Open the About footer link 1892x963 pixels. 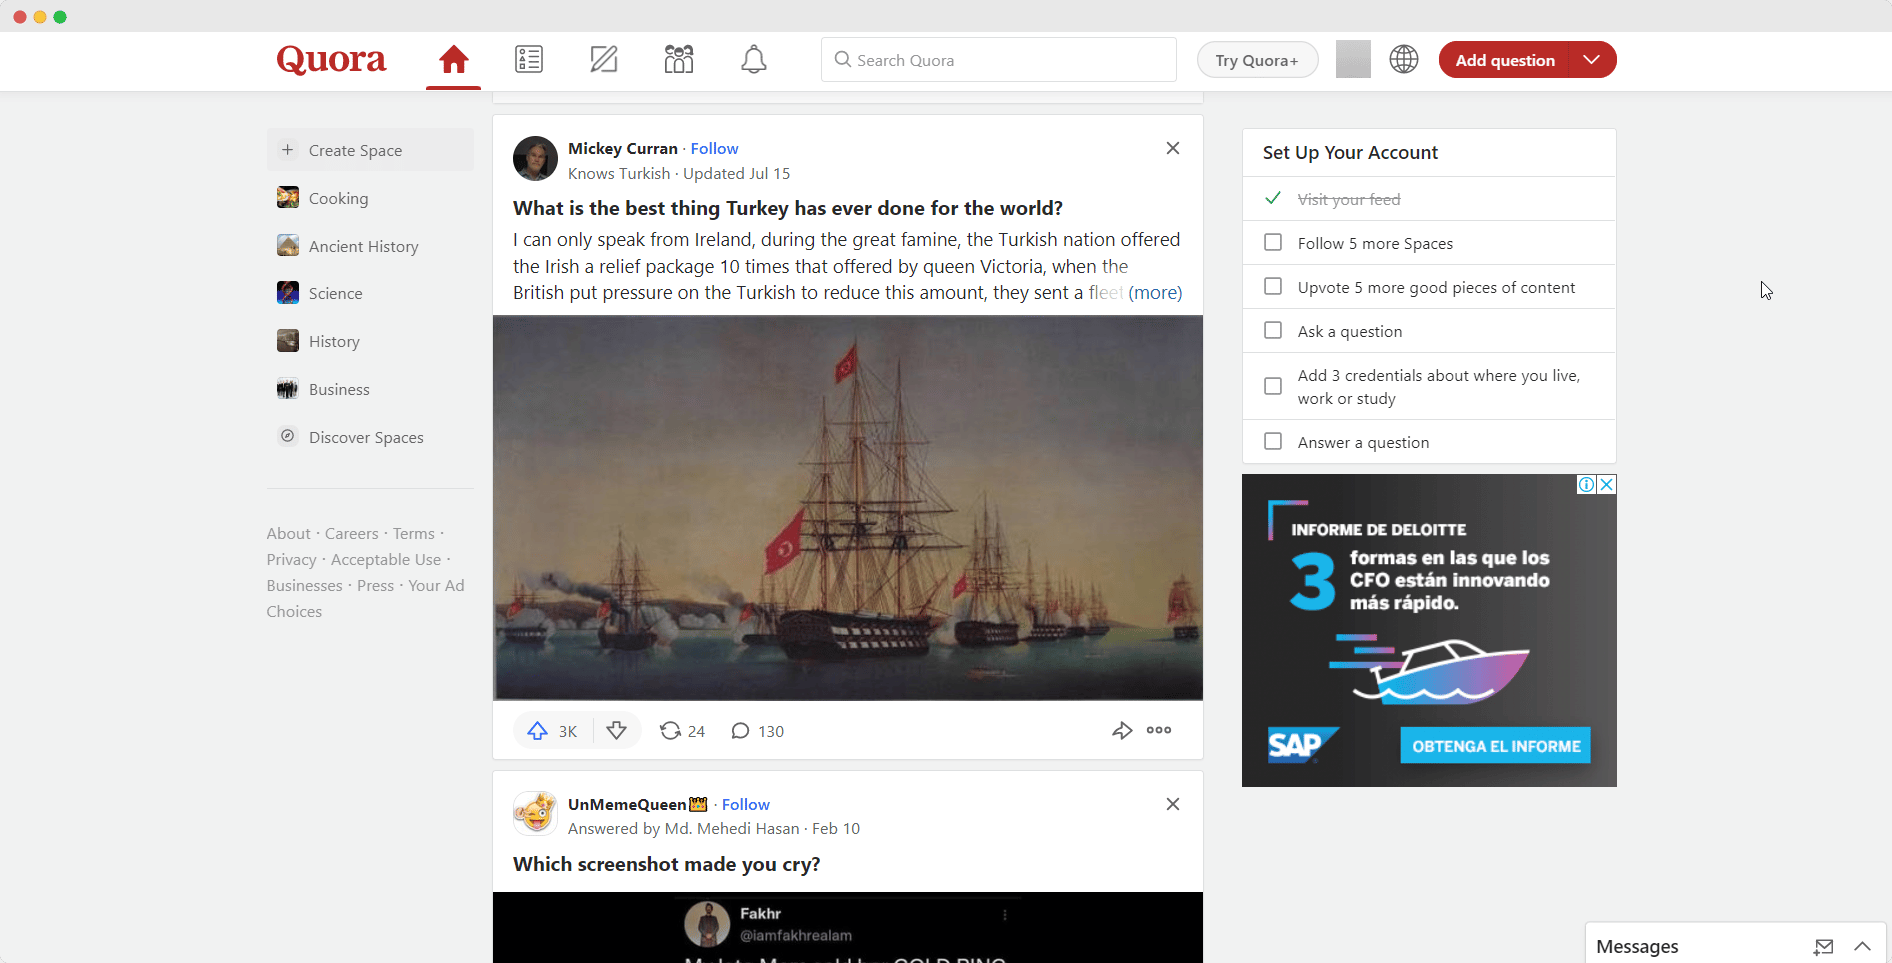[x=289, y=534]
